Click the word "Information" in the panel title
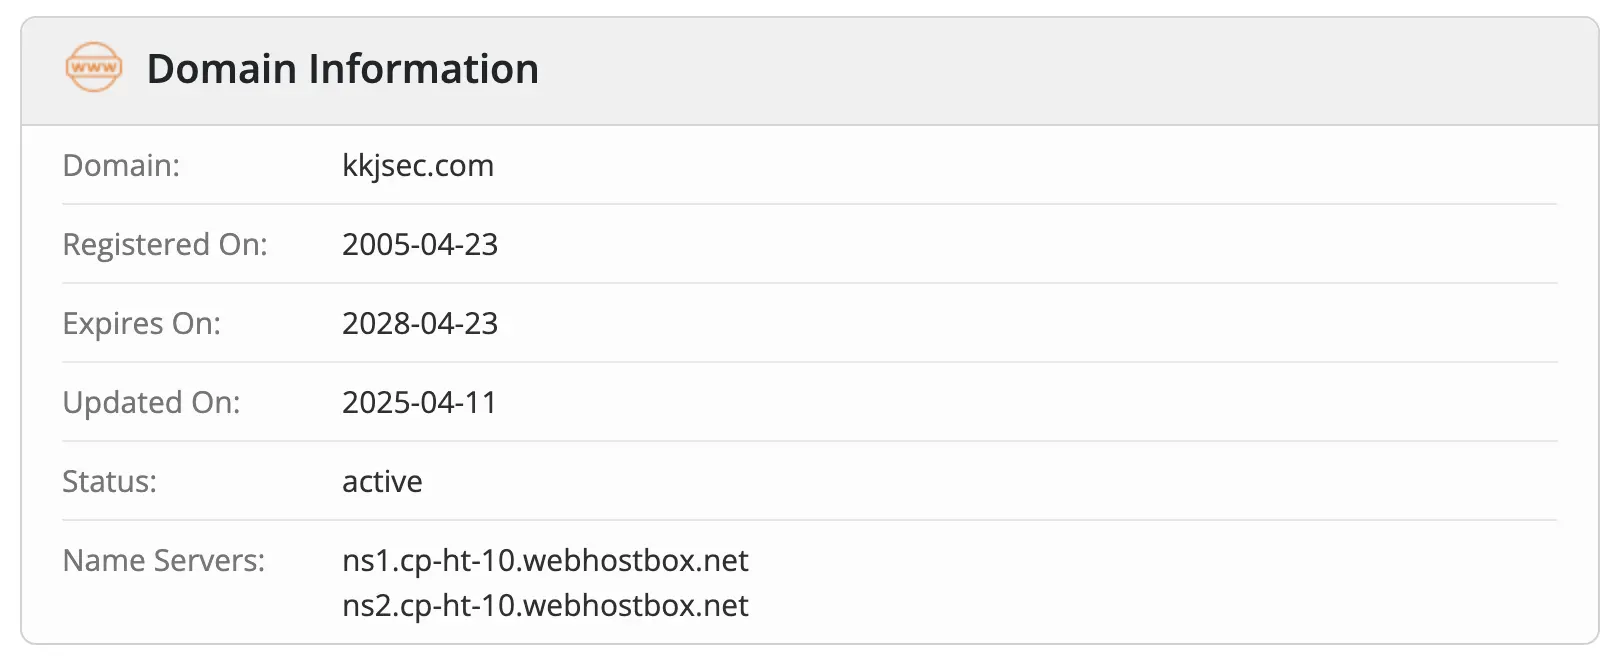1614x656 pixels. coord(423,69)
